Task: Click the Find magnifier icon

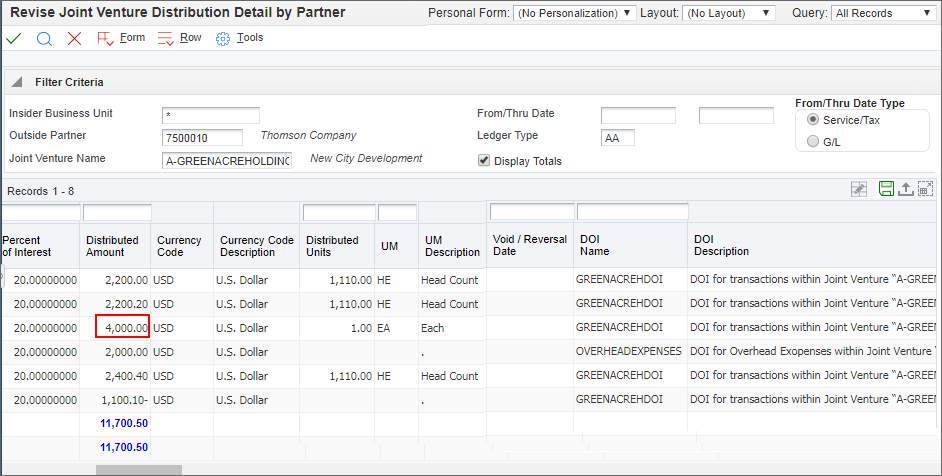Action: point(44,39)
